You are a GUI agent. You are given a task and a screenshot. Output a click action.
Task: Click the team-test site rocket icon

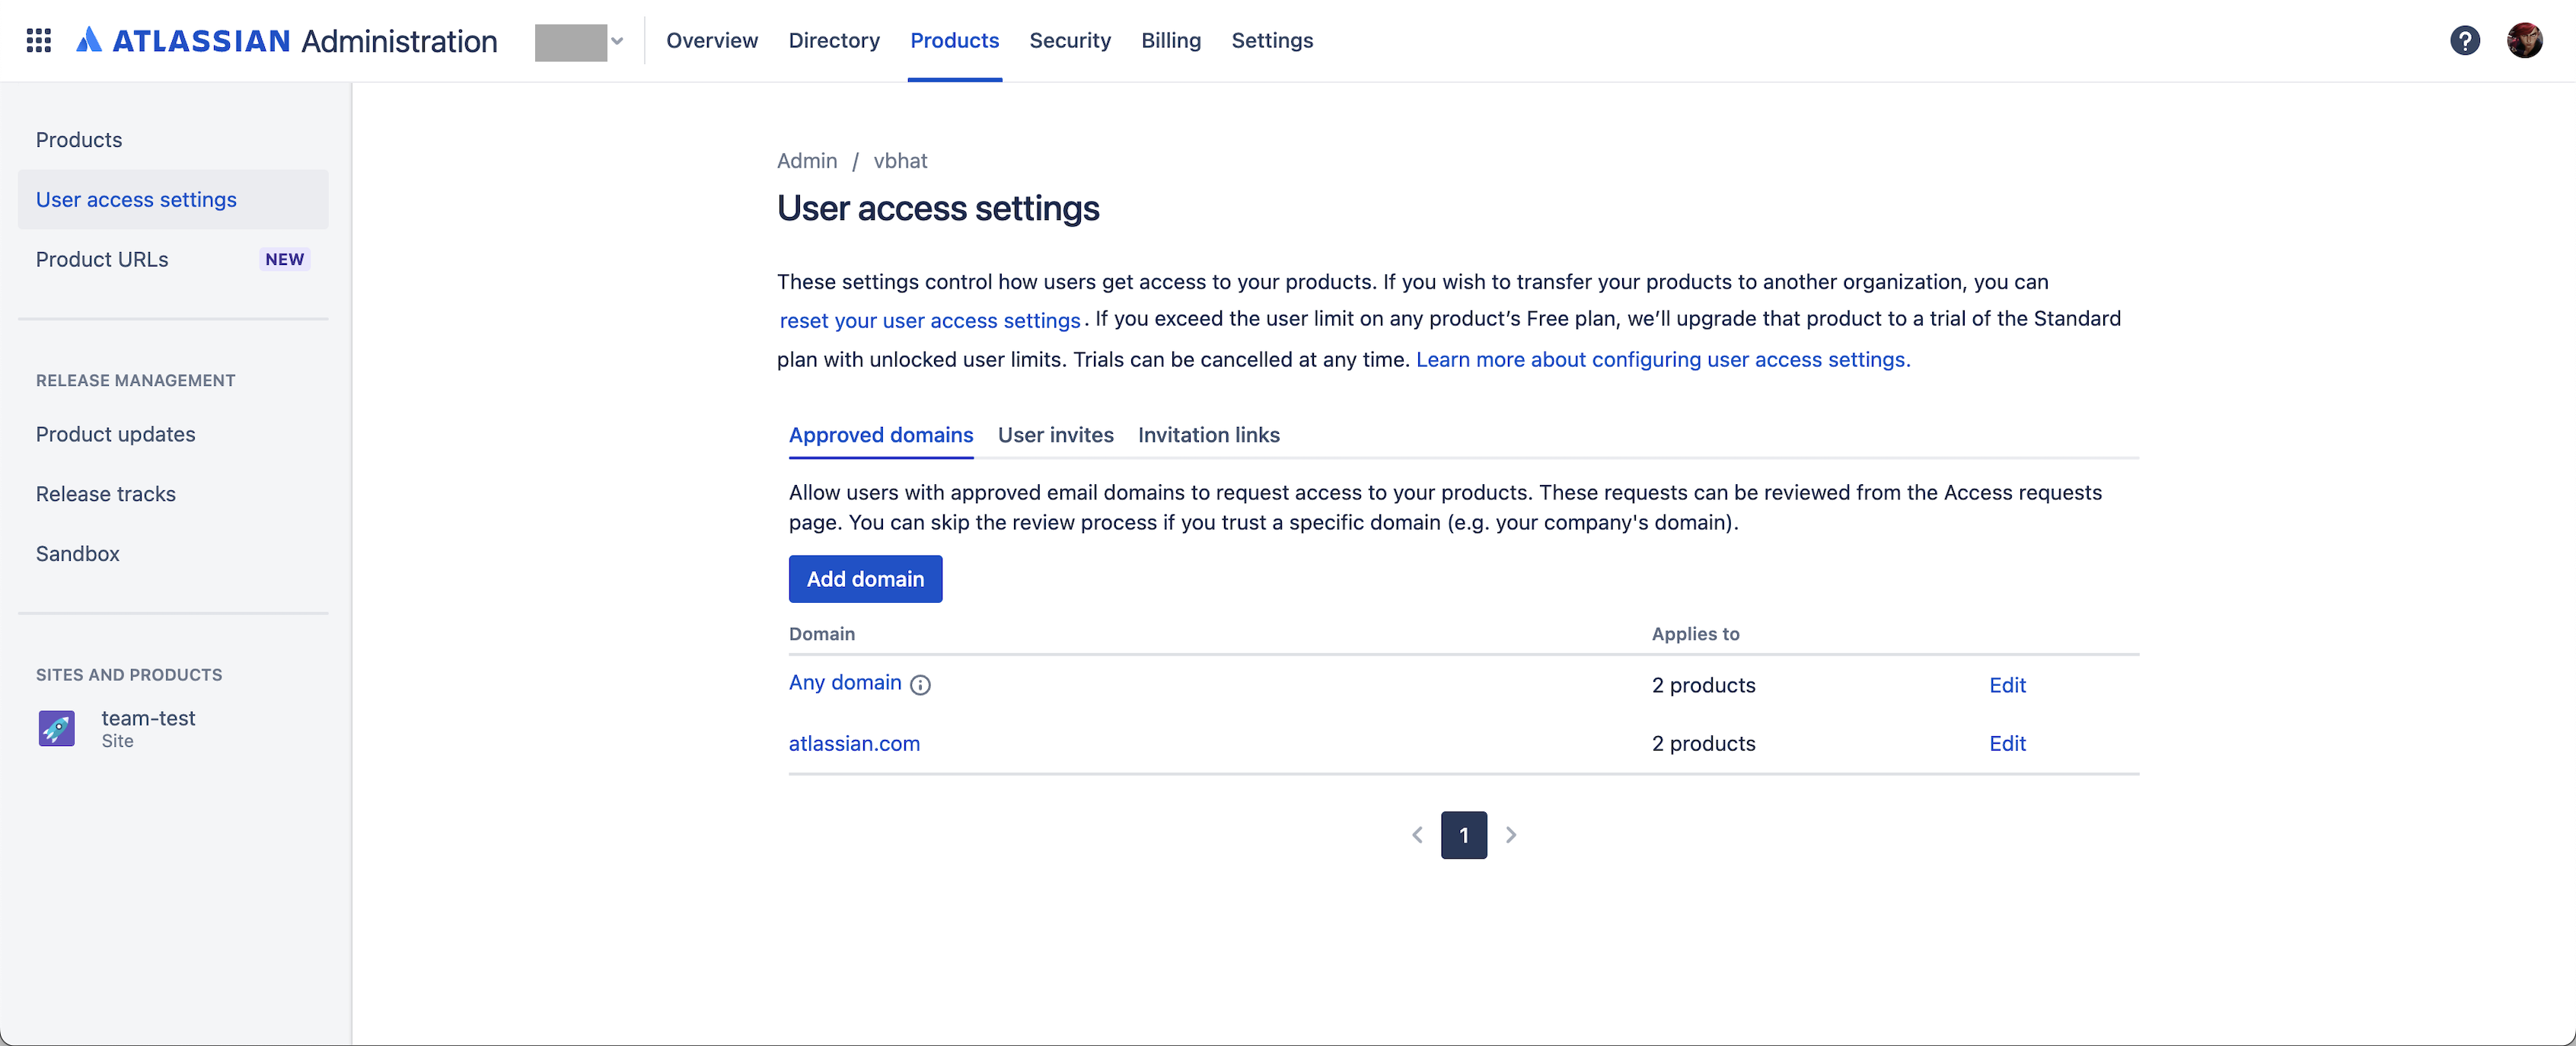[x=57, y=728]
